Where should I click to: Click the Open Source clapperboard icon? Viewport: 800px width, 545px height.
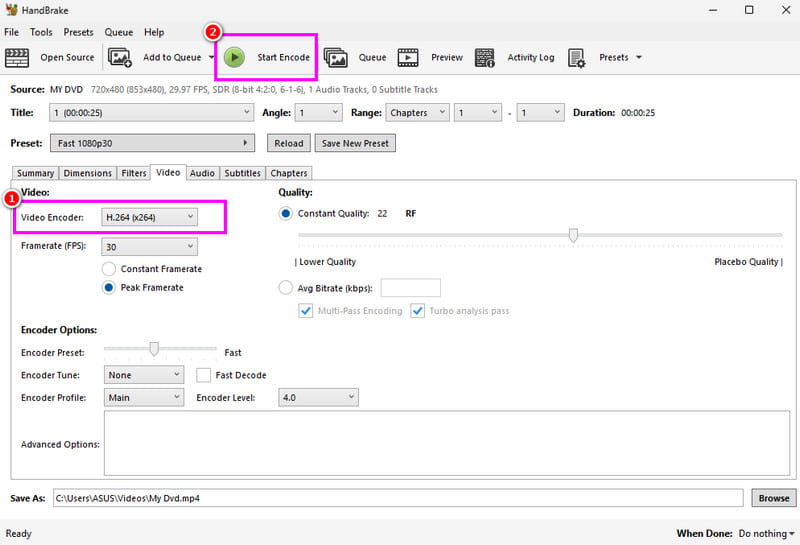(17, 58)
